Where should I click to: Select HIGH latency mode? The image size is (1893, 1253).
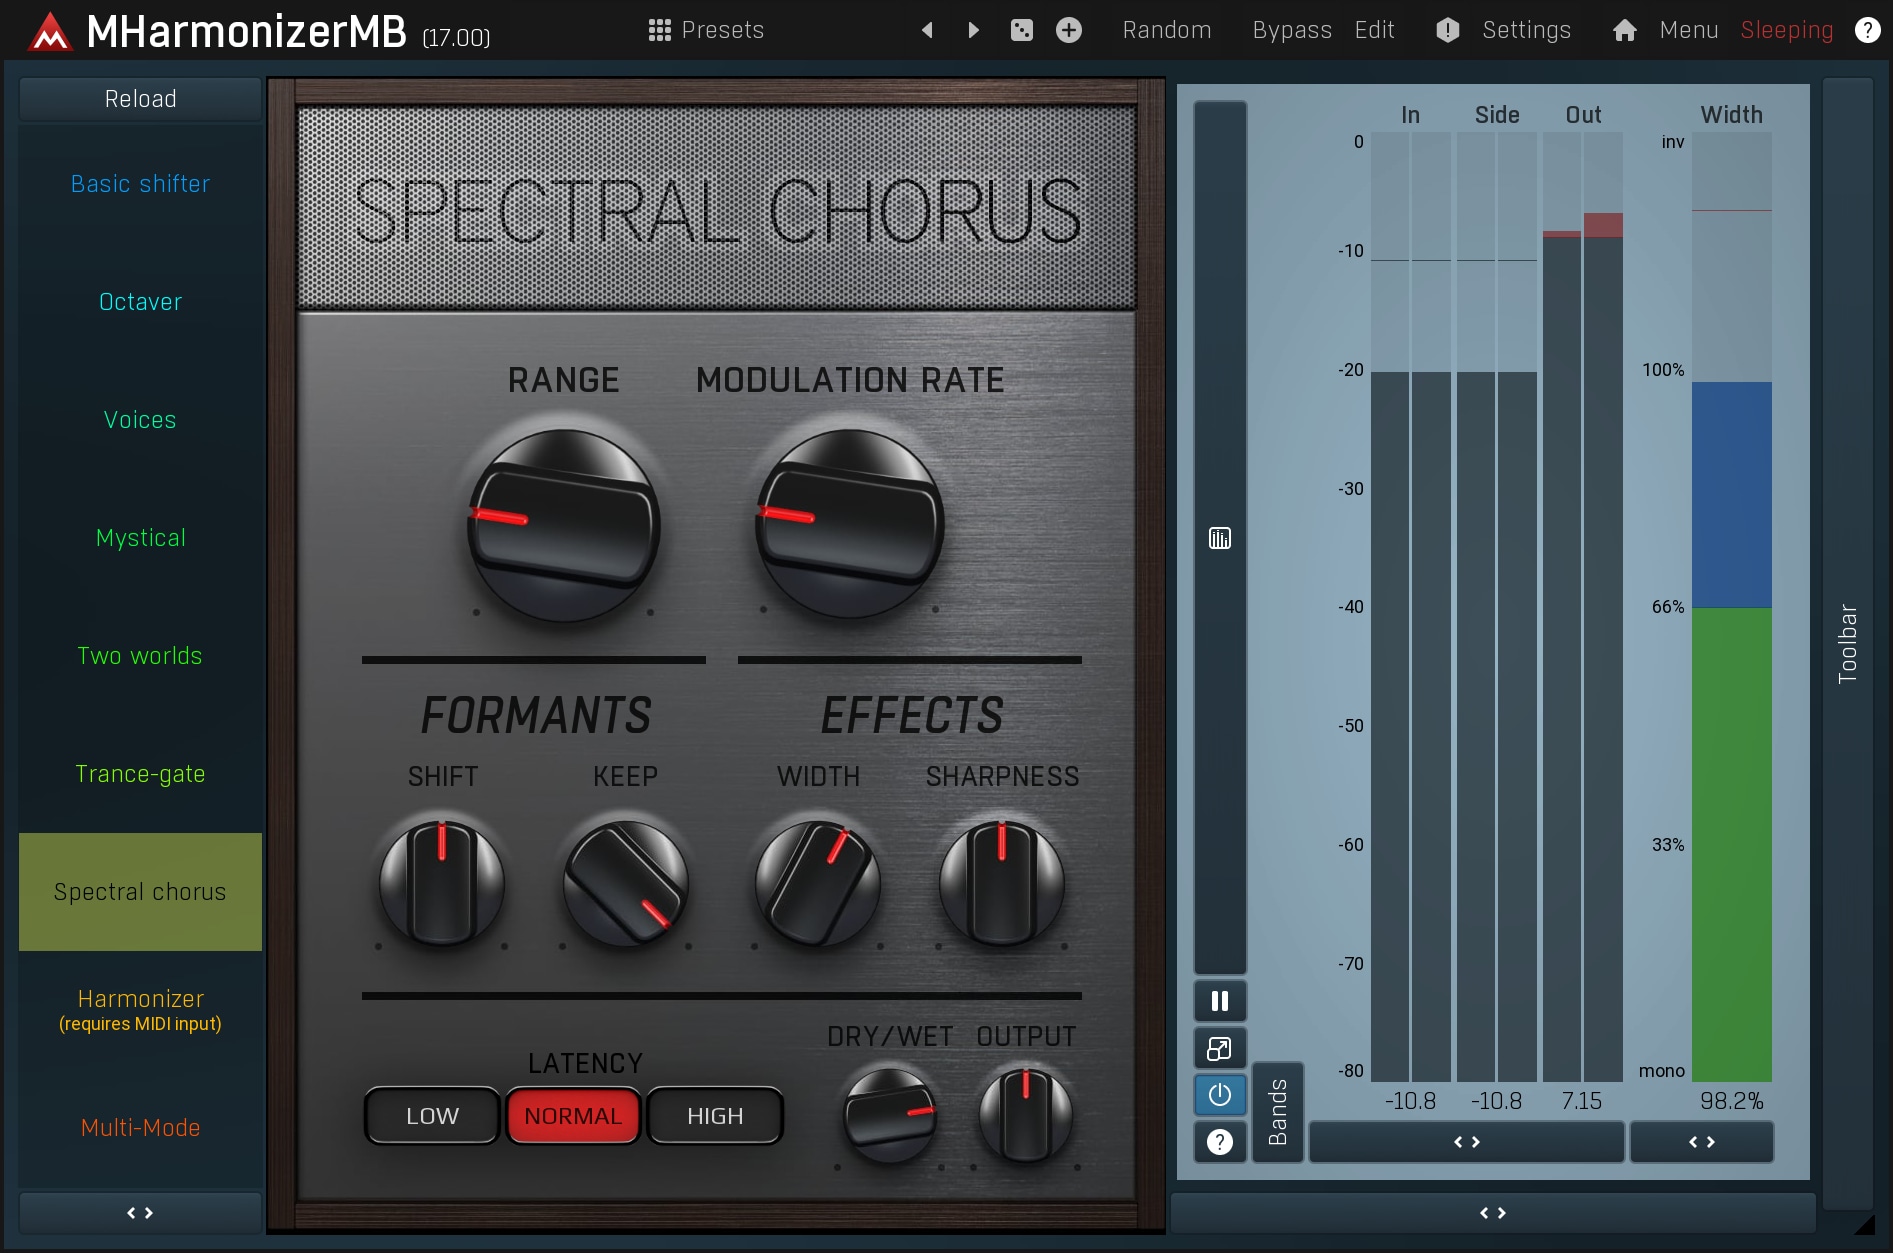[x=715, y=1116]
